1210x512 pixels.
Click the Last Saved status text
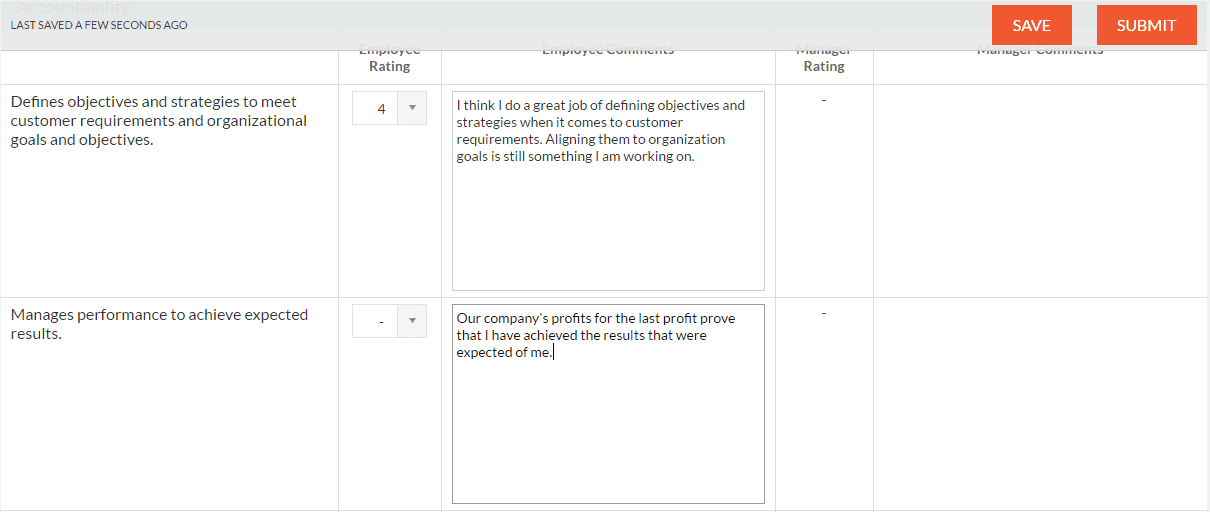point(99,25)
